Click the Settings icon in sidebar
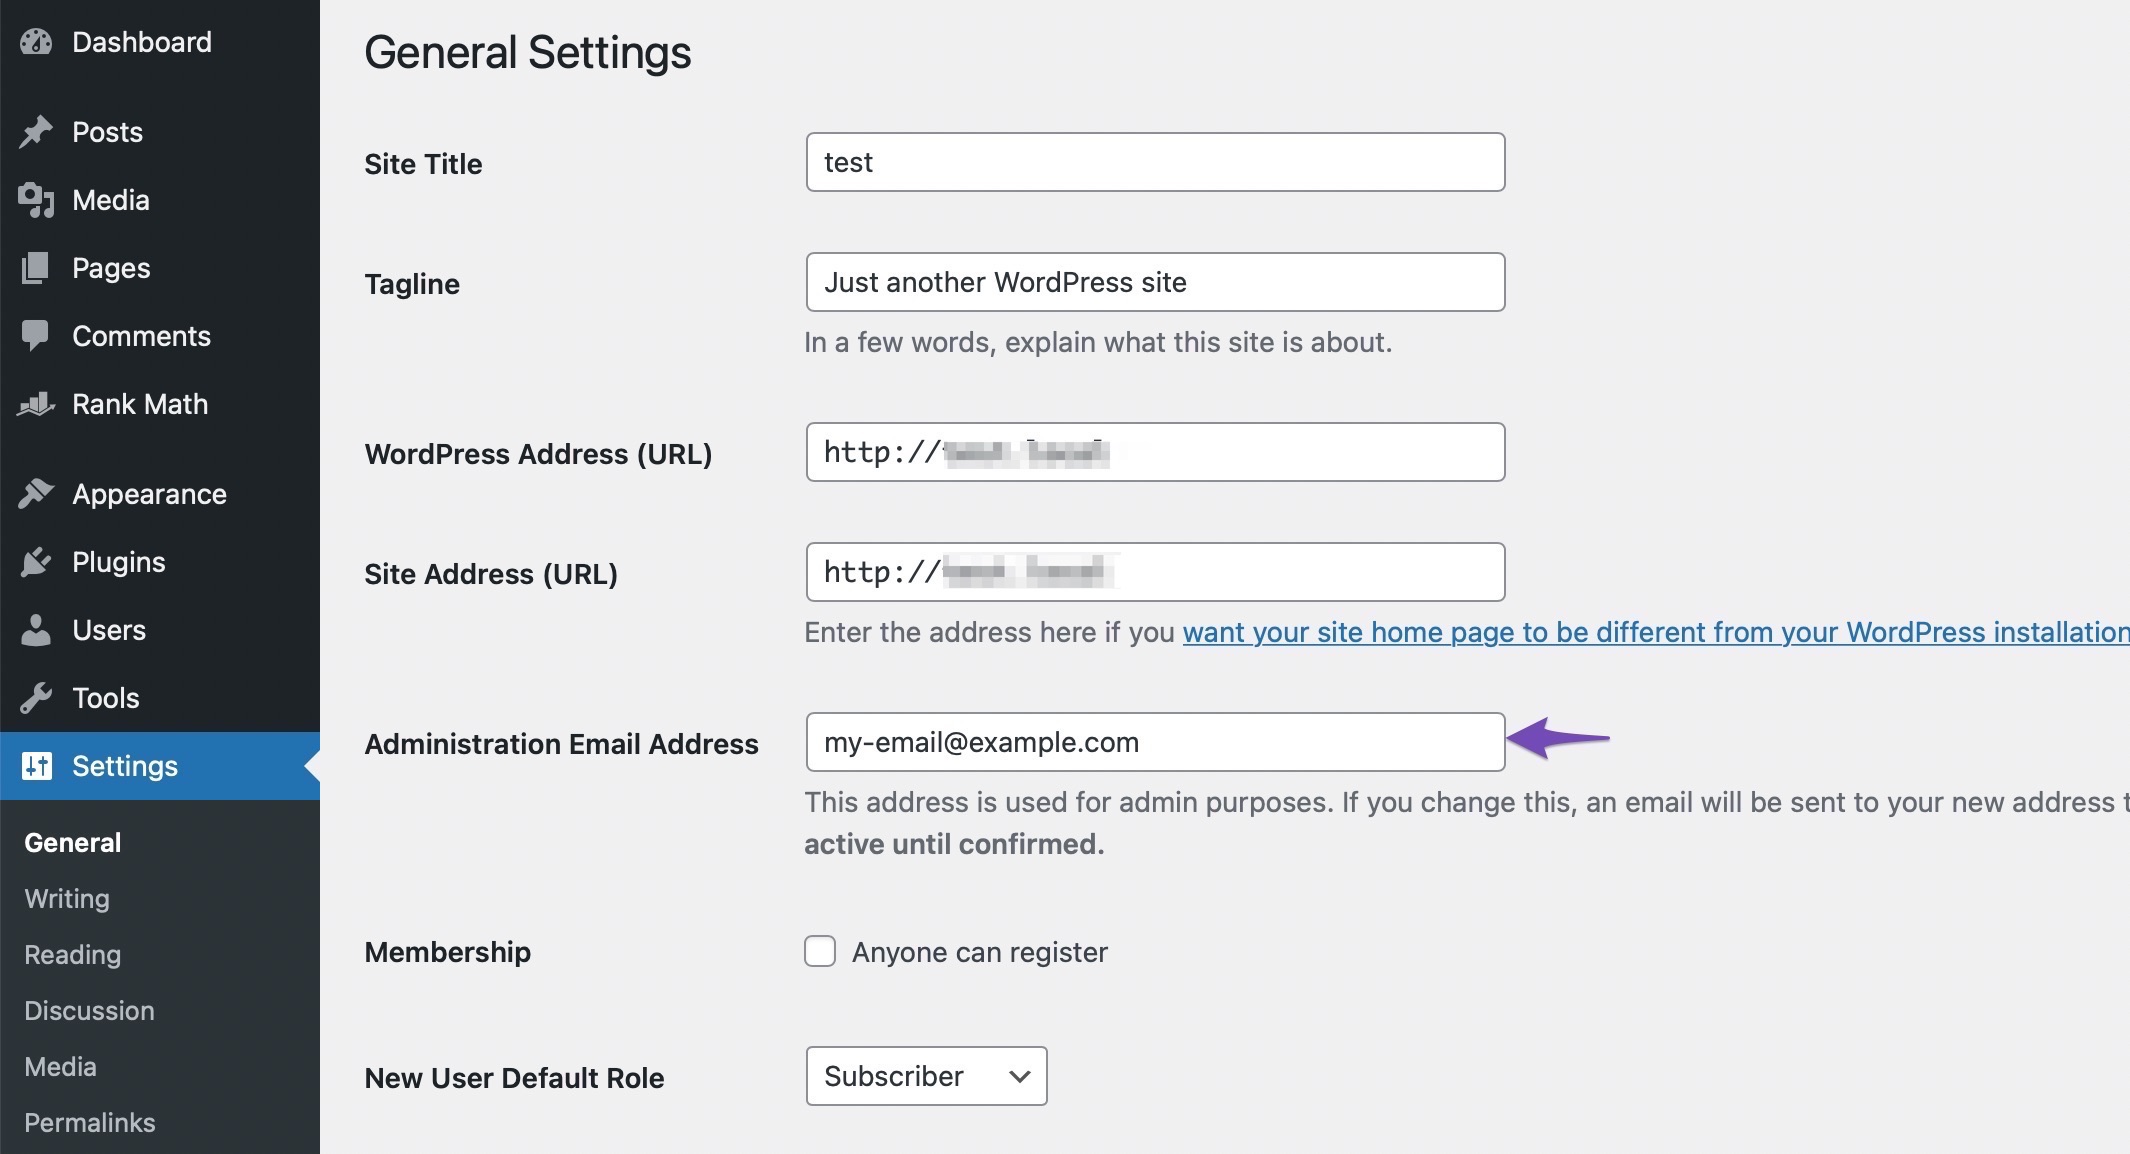The width and height of the screenshot is (2130, 1154). [x=37, y=765]
